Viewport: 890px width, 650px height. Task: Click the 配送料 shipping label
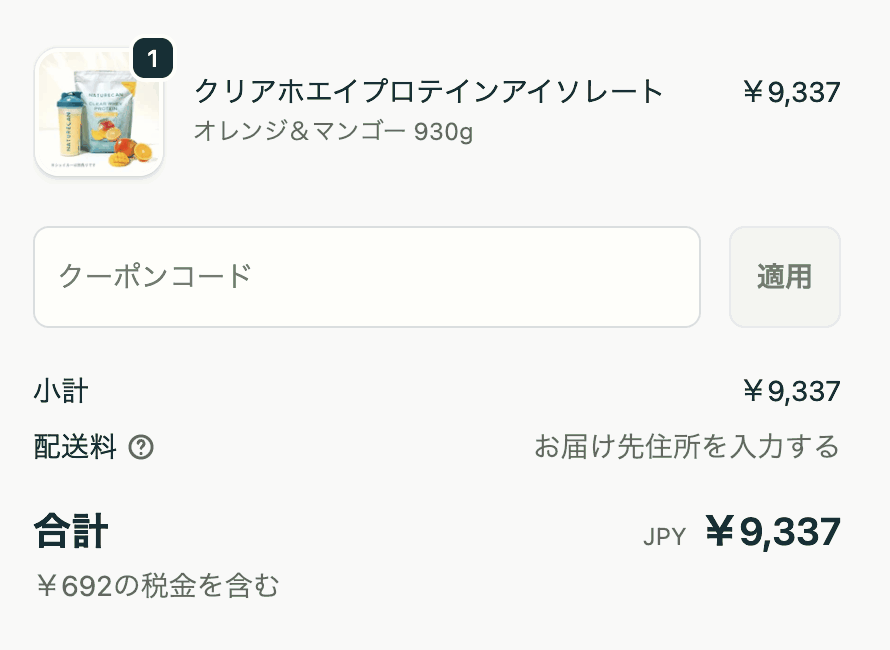[75, 448]
